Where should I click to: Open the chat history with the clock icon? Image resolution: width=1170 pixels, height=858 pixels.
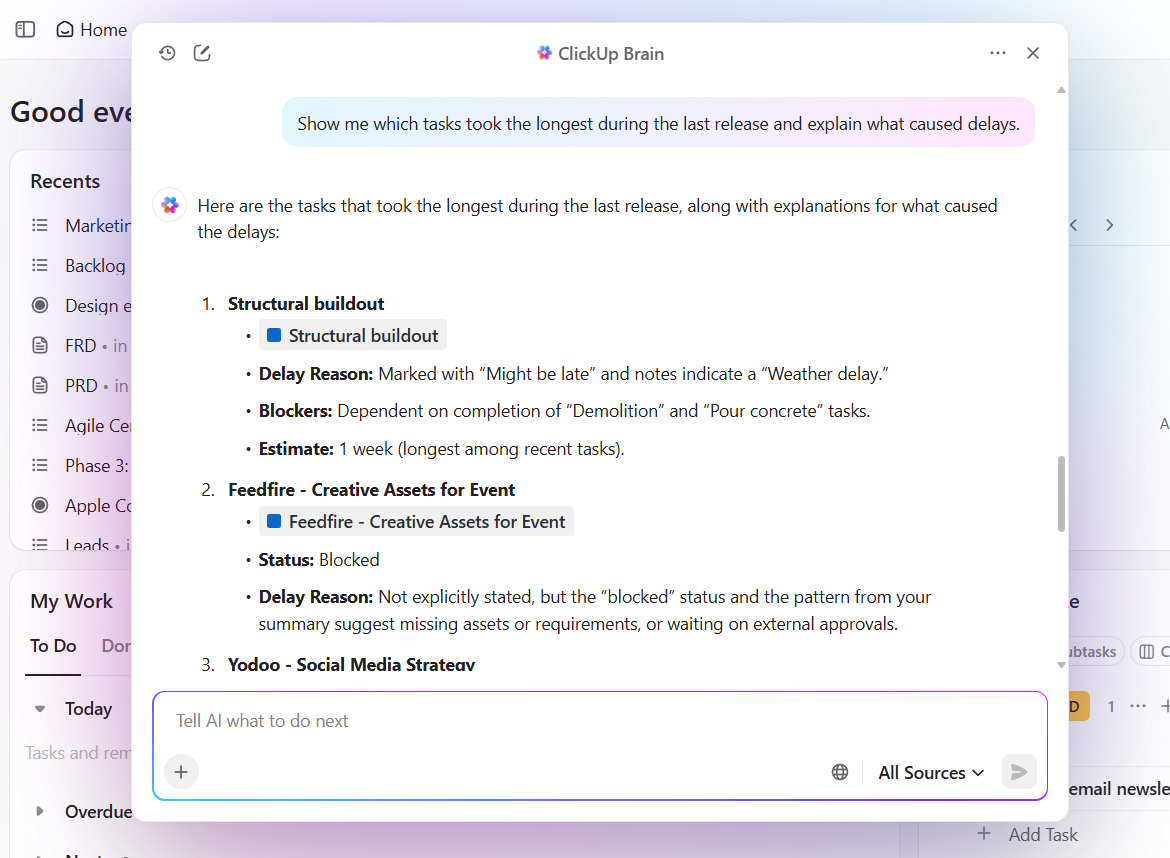(167, 52)
